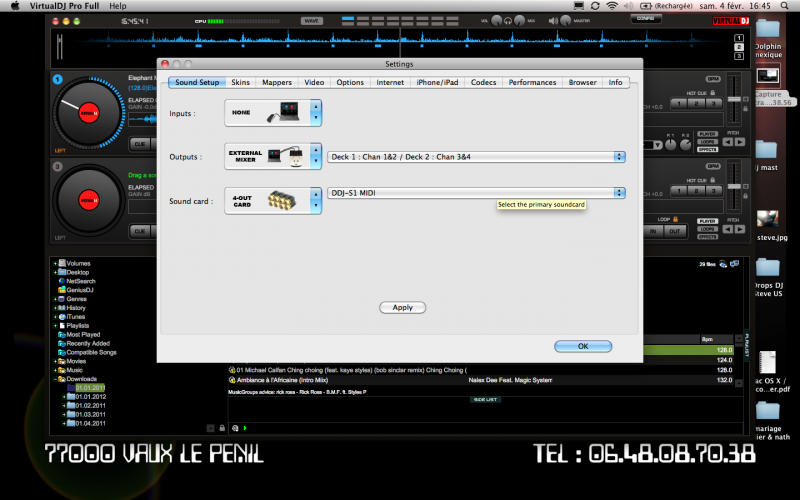Select EFFECTS mode on the lower deck
Viewport: 800px width, 500px height.
pos(707,236)
